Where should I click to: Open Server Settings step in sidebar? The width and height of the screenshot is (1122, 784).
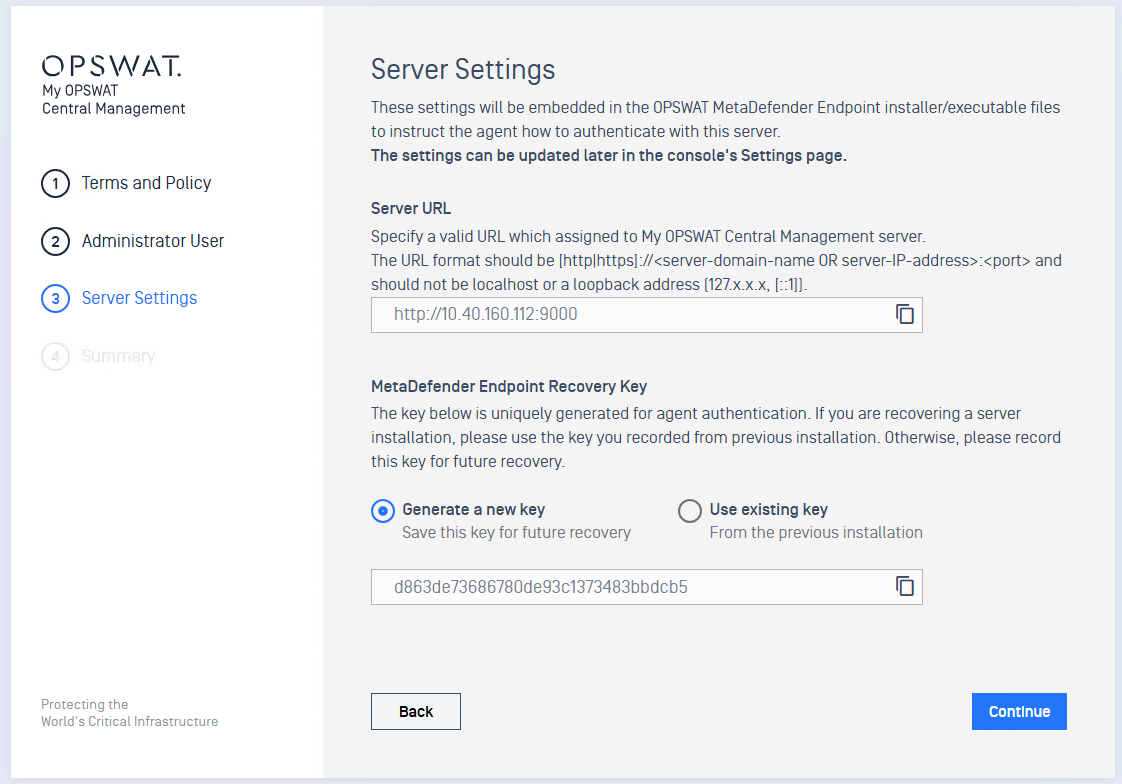coord(139,298)
